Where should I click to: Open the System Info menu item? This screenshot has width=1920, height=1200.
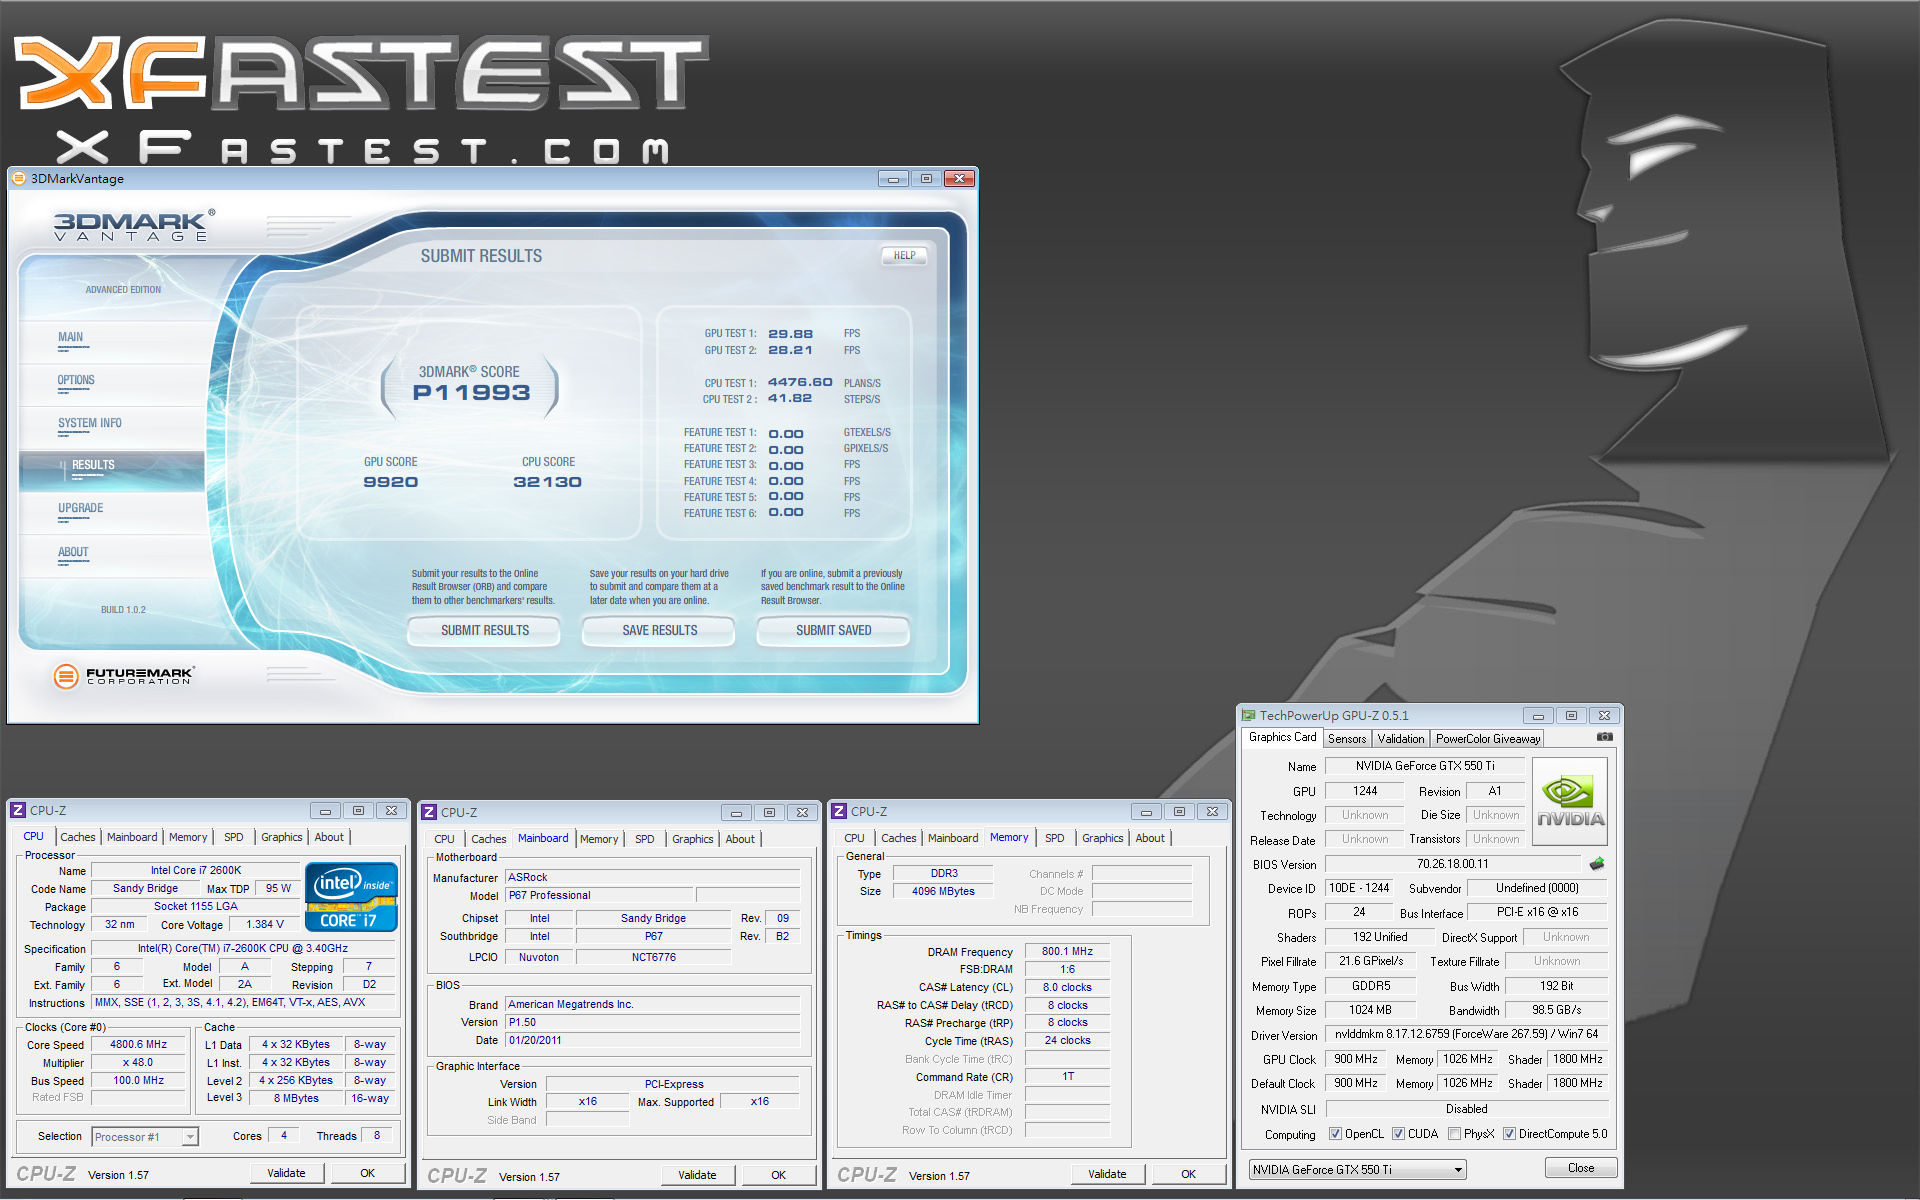(x=90, y=424)
